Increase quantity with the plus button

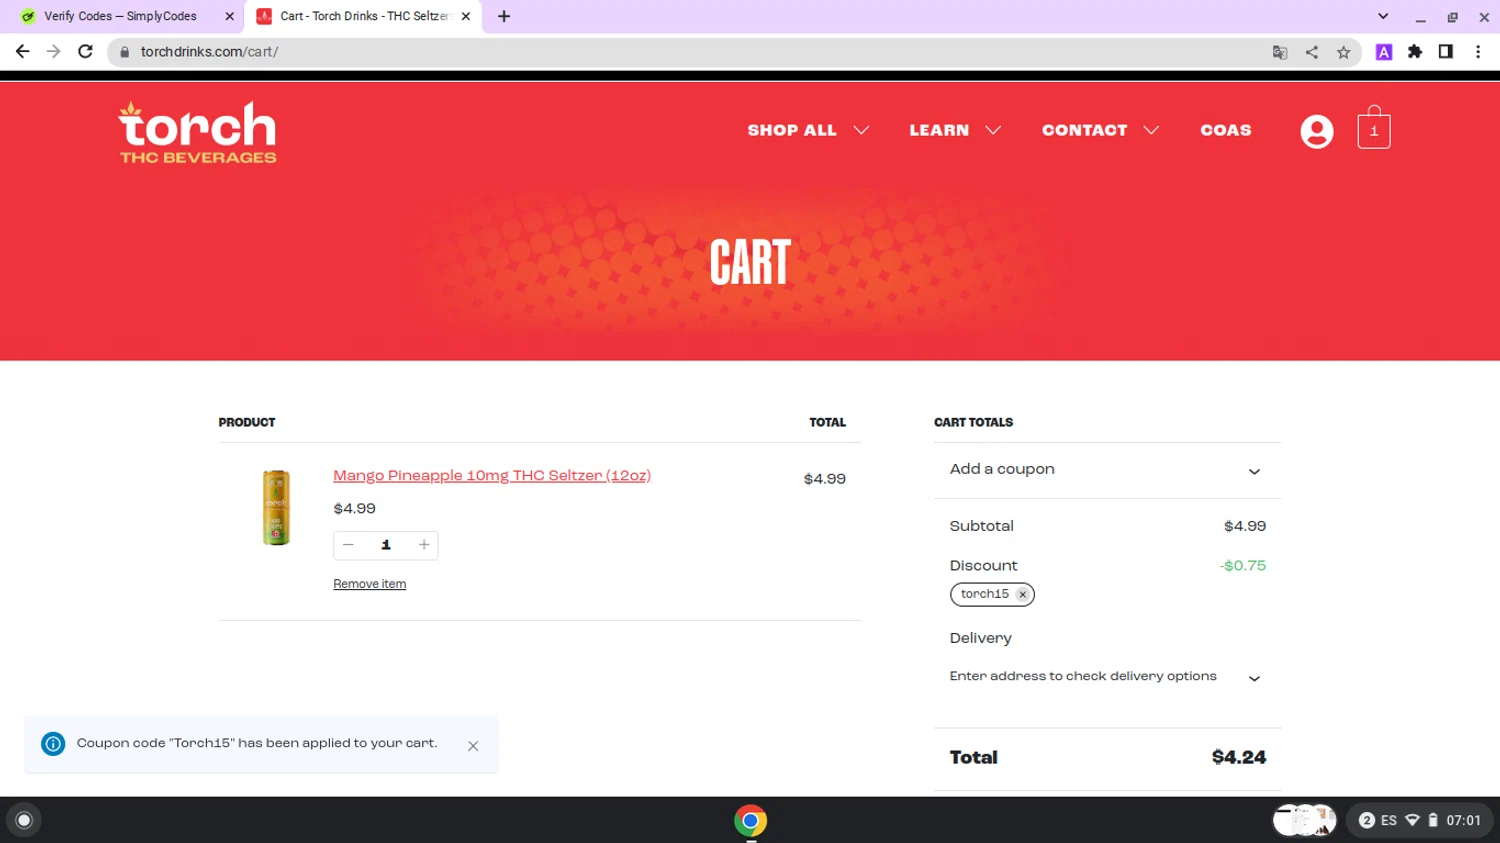424,545
